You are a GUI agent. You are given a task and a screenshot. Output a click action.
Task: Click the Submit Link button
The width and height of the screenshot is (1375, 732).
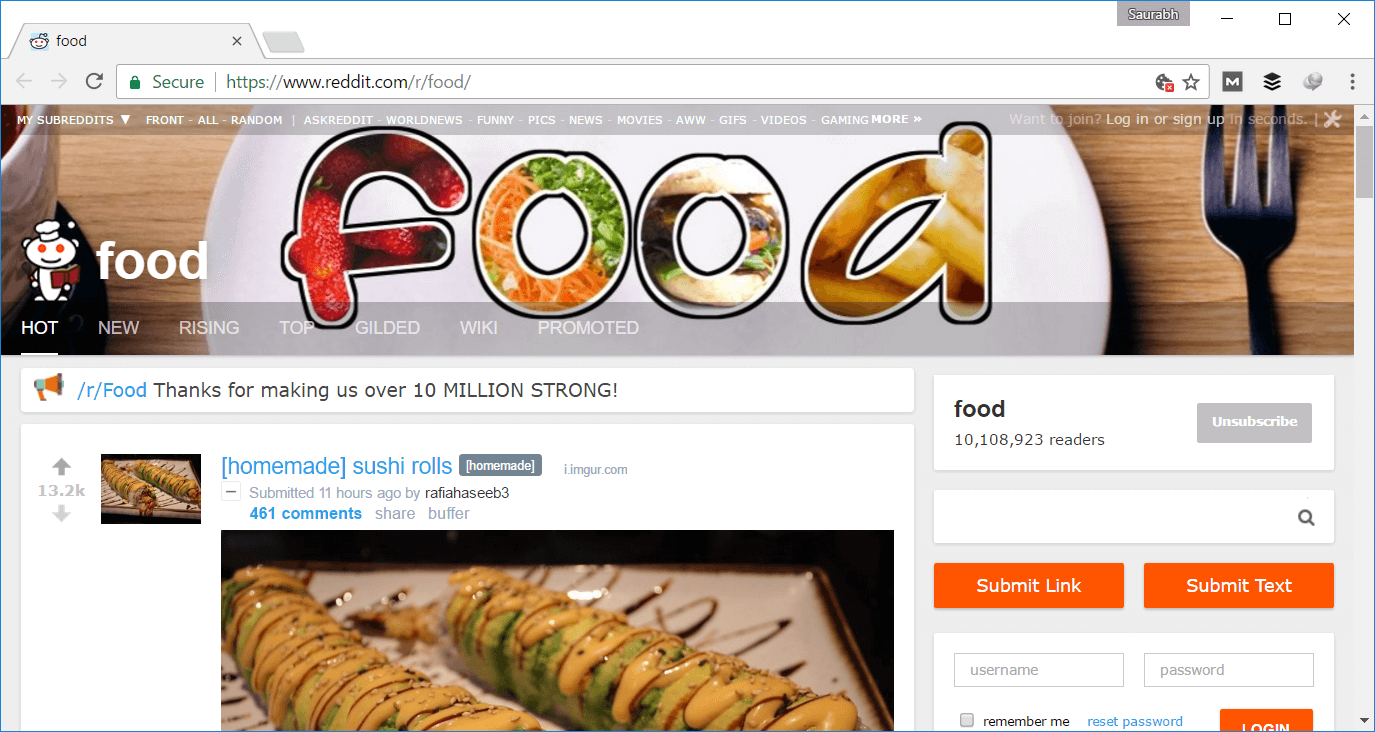click(1029, 586)
